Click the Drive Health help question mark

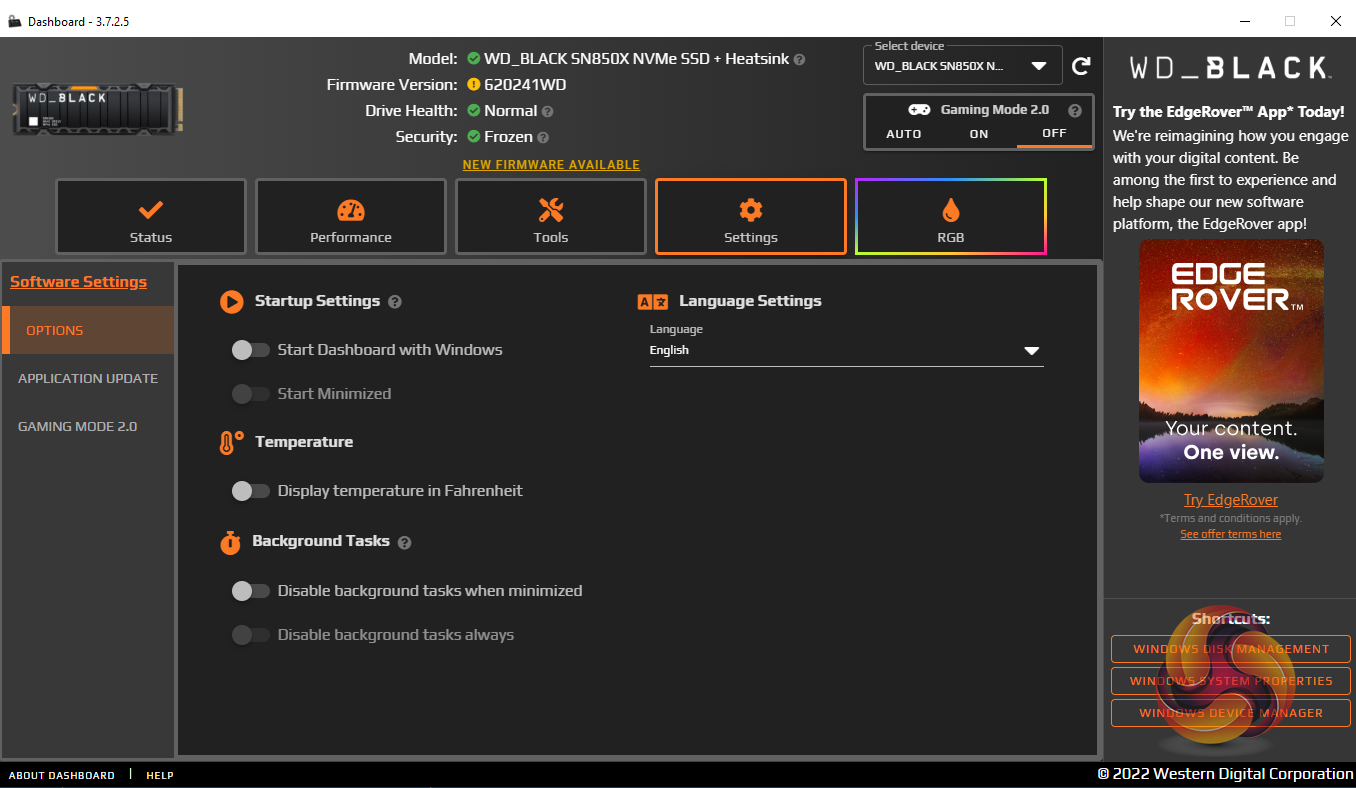pyautogui.click(x=547, y=112)
